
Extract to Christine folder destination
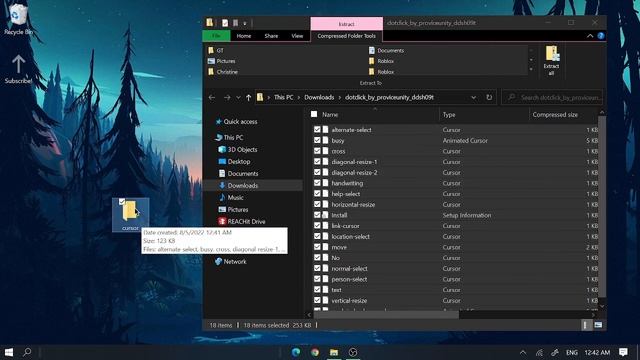pyautogui.click(x=223, y=72)
